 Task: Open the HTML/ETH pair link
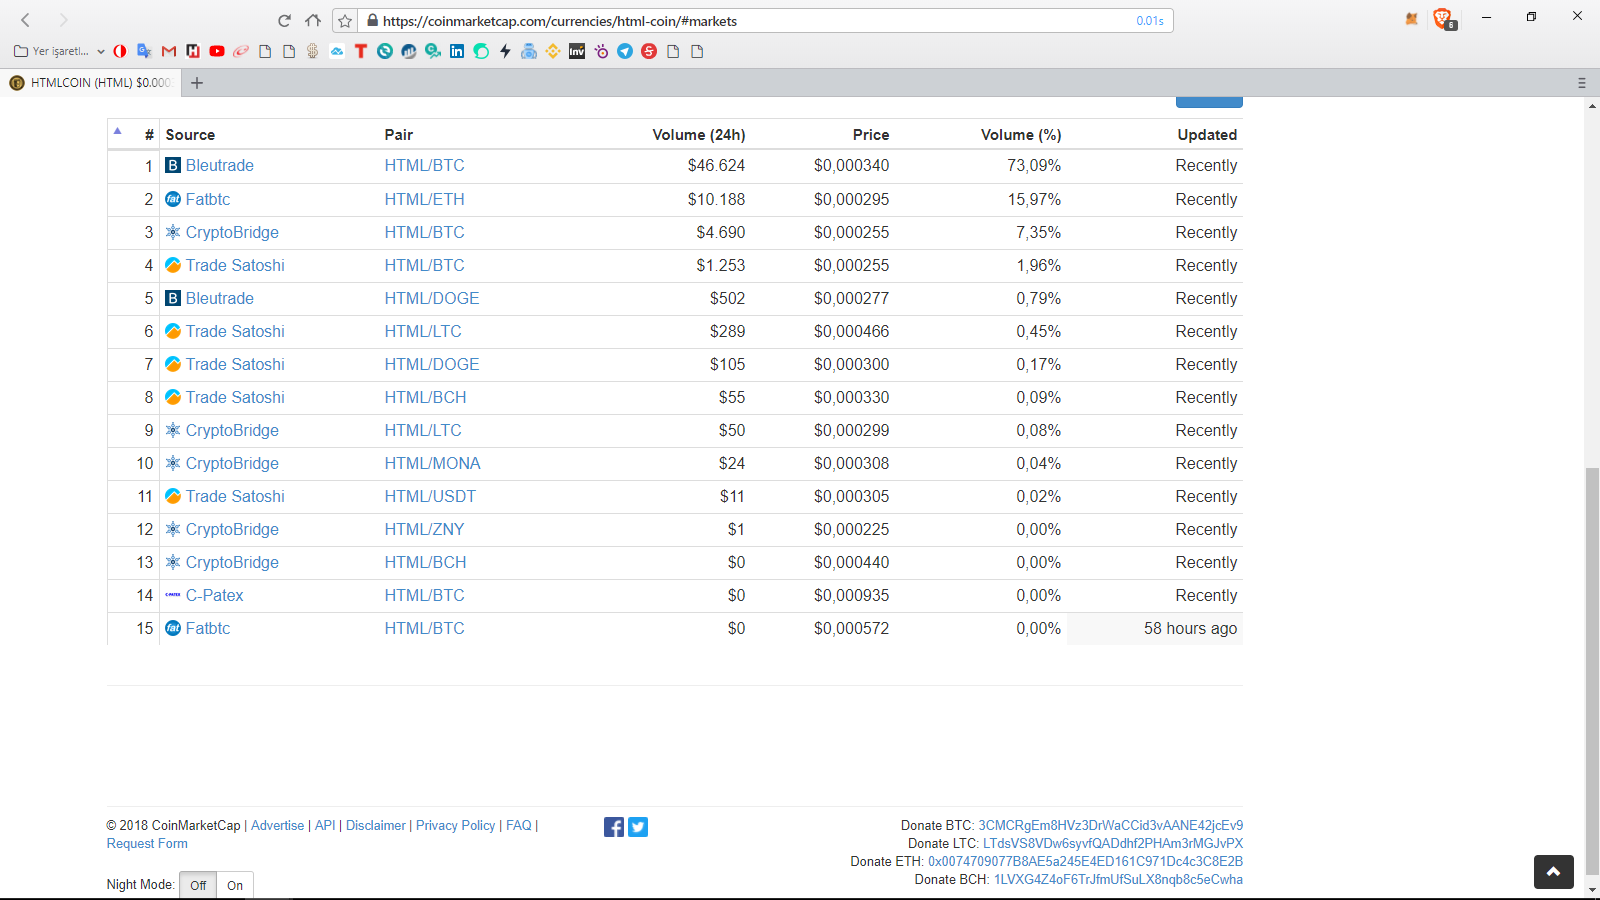(x=425, y=200)
